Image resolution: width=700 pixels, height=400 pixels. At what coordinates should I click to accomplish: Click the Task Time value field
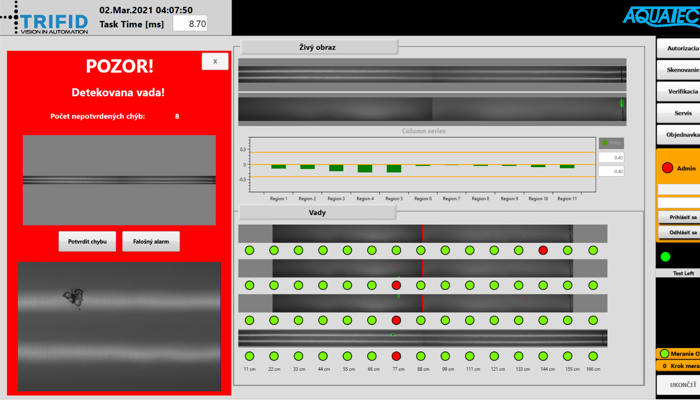click(x=190, y=23)
